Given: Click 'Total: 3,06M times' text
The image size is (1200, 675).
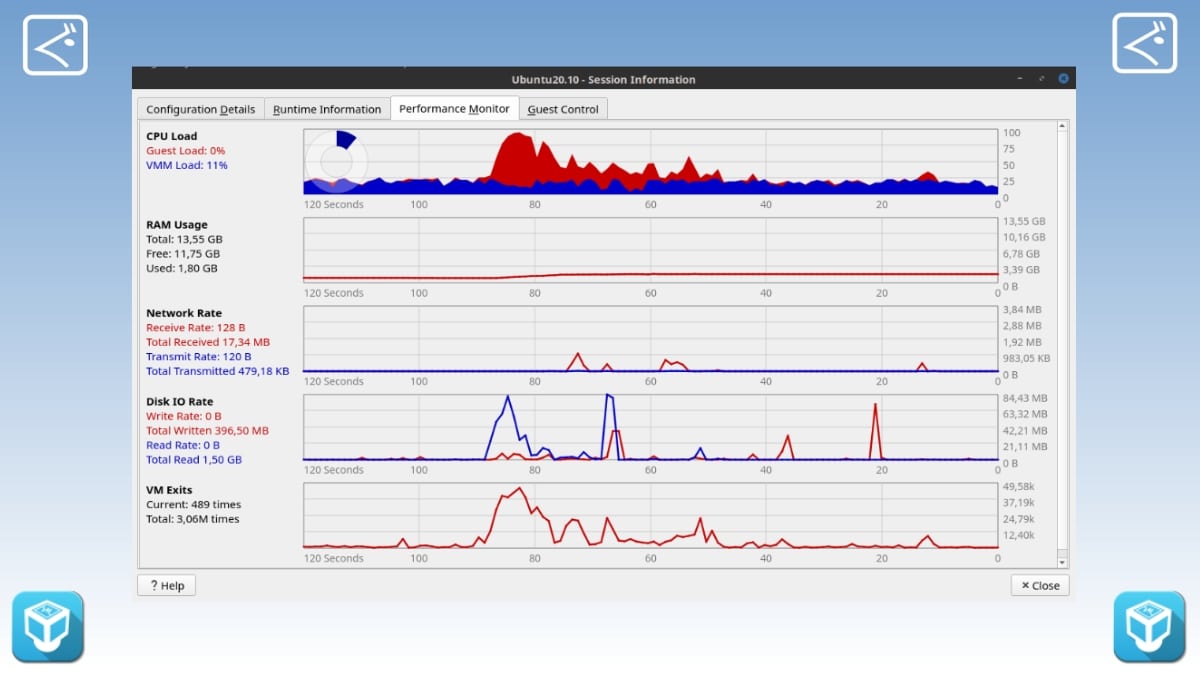Looking at the screenshot, I should 192,519.
